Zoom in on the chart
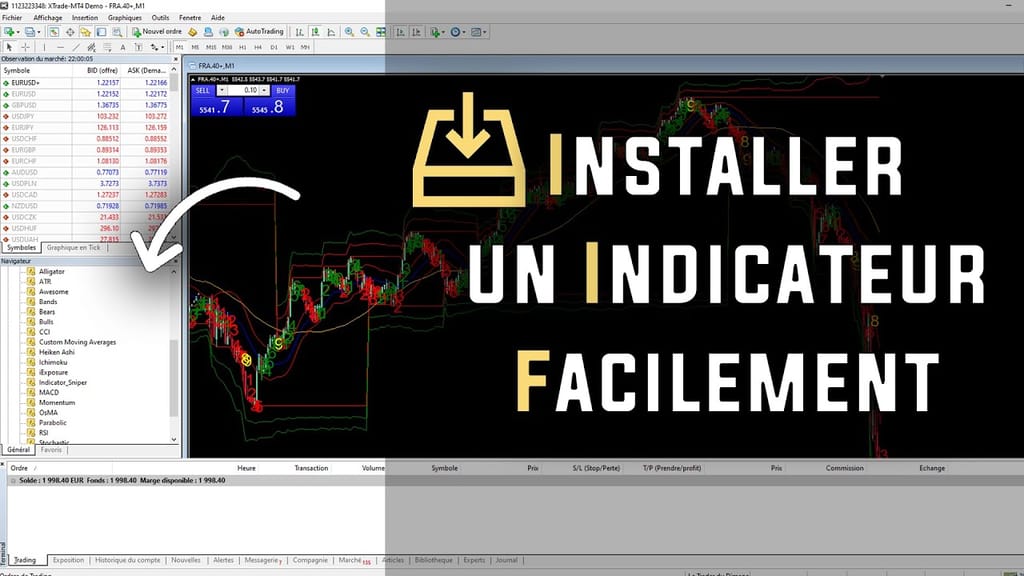This screenshot has height=576, width=1024. (x=349, y=31)
